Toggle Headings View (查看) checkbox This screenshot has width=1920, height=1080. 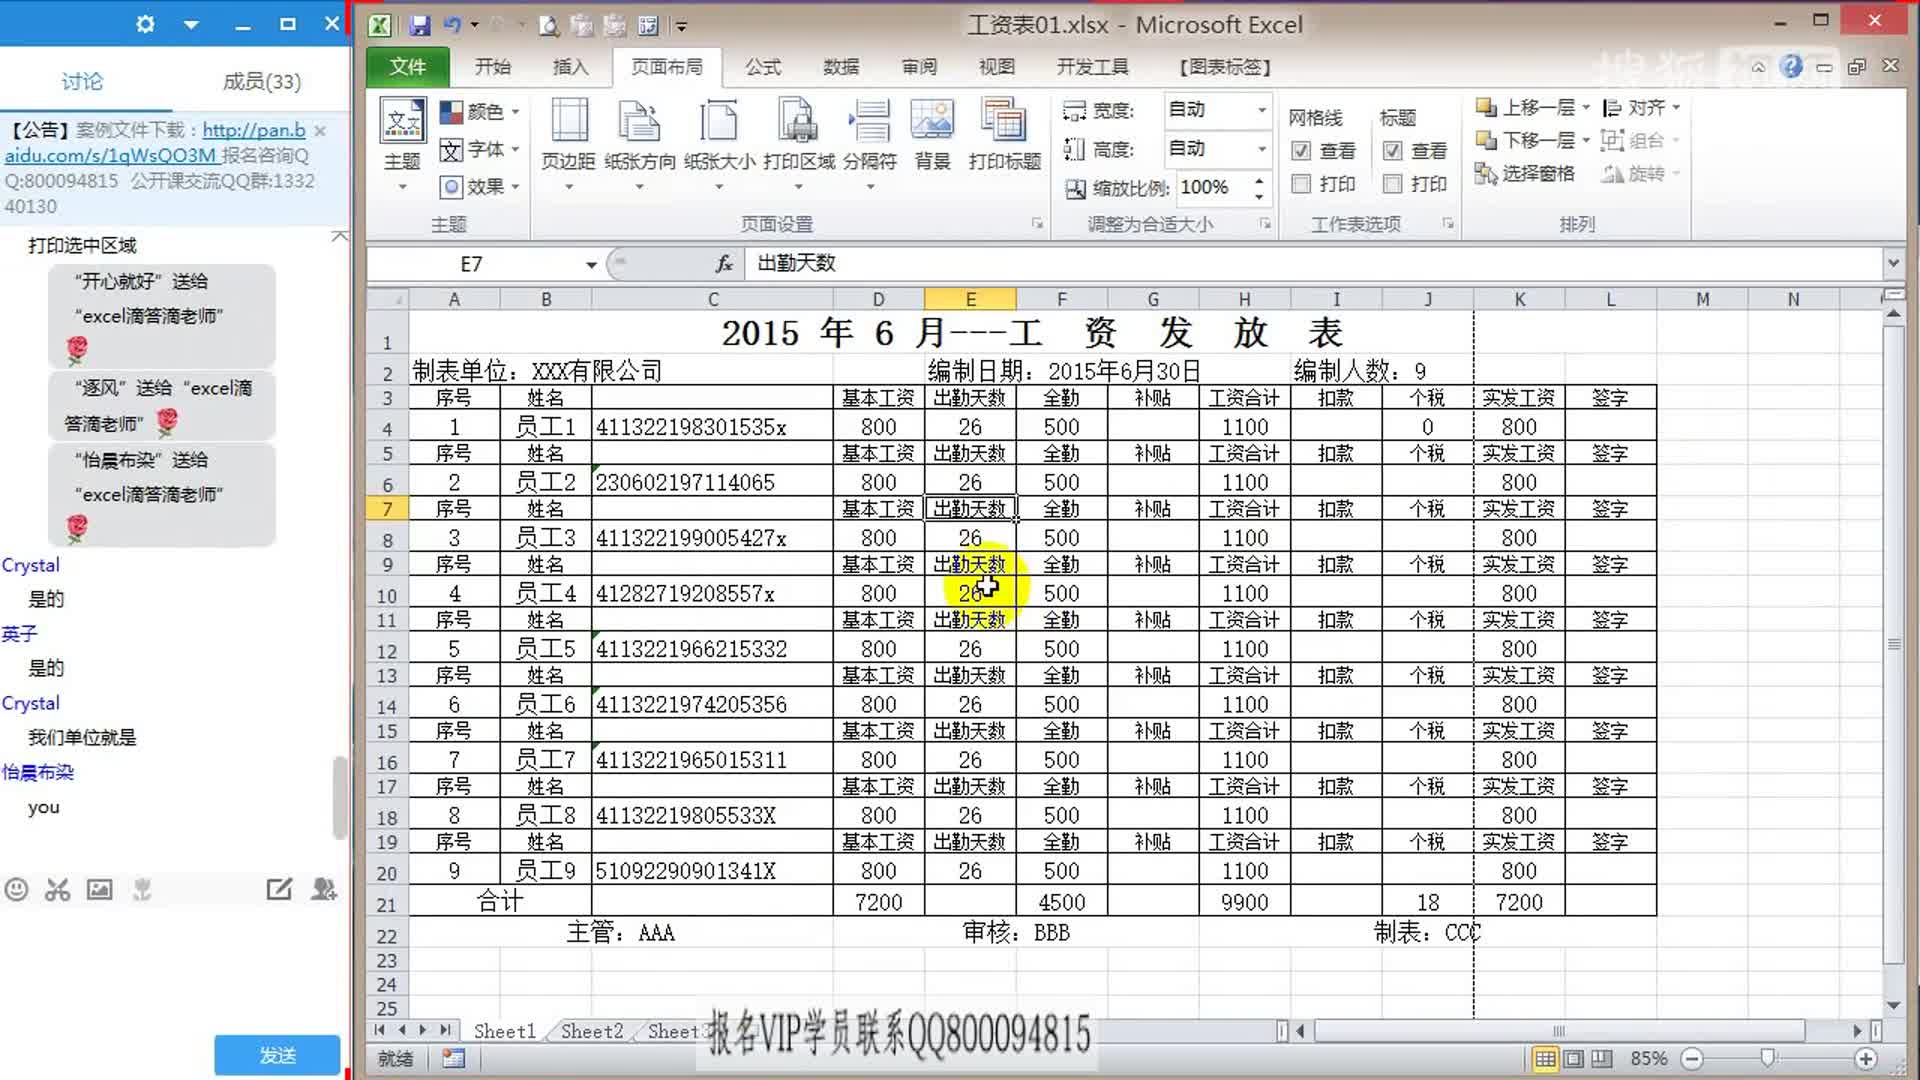coord(1392,151)
